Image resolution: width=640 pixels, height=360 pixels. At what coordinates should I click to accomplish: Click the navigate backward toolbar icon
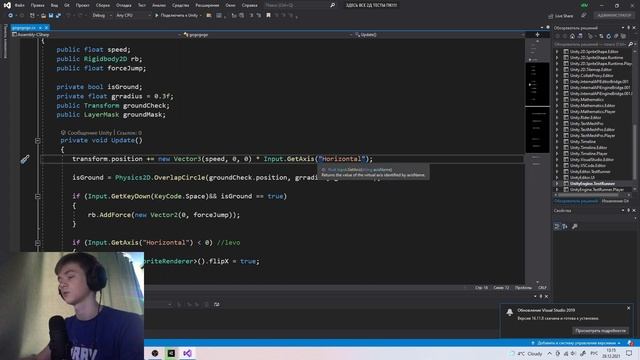11,16
